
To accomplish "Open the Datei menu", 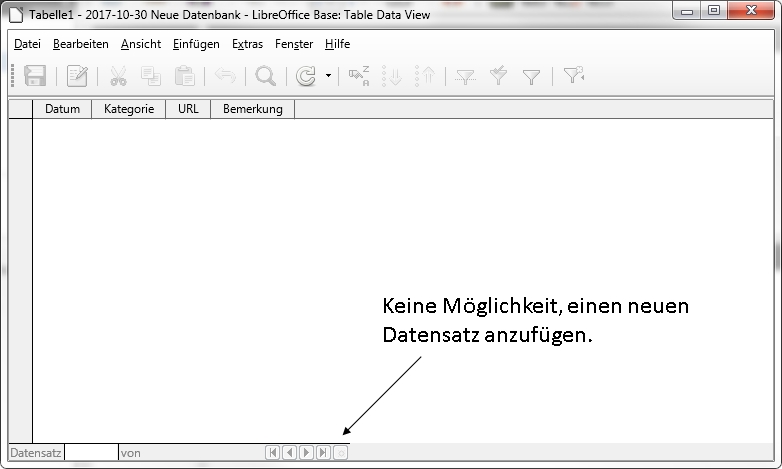I will coord(27,44).
